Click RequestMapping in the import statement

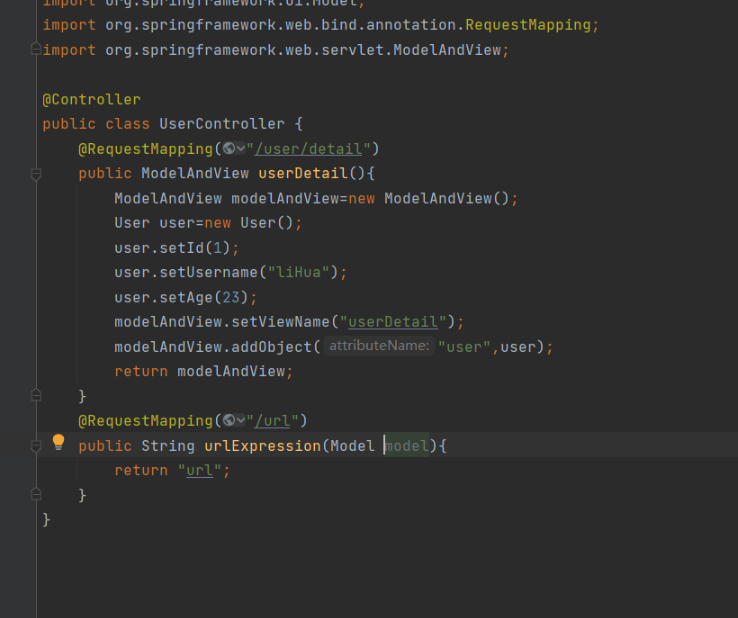[x=528, y=25]
